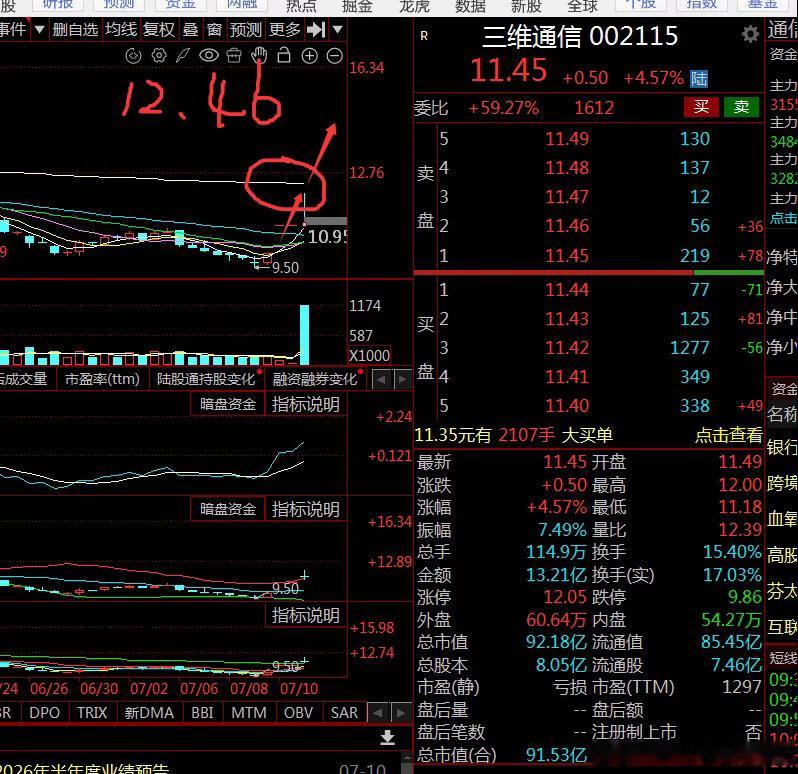Image resolution: width=798 pixels, height=774 pixels.
Task: Select the OBV indicator tab
Action: pyautogui.click(x=298, y=712)
